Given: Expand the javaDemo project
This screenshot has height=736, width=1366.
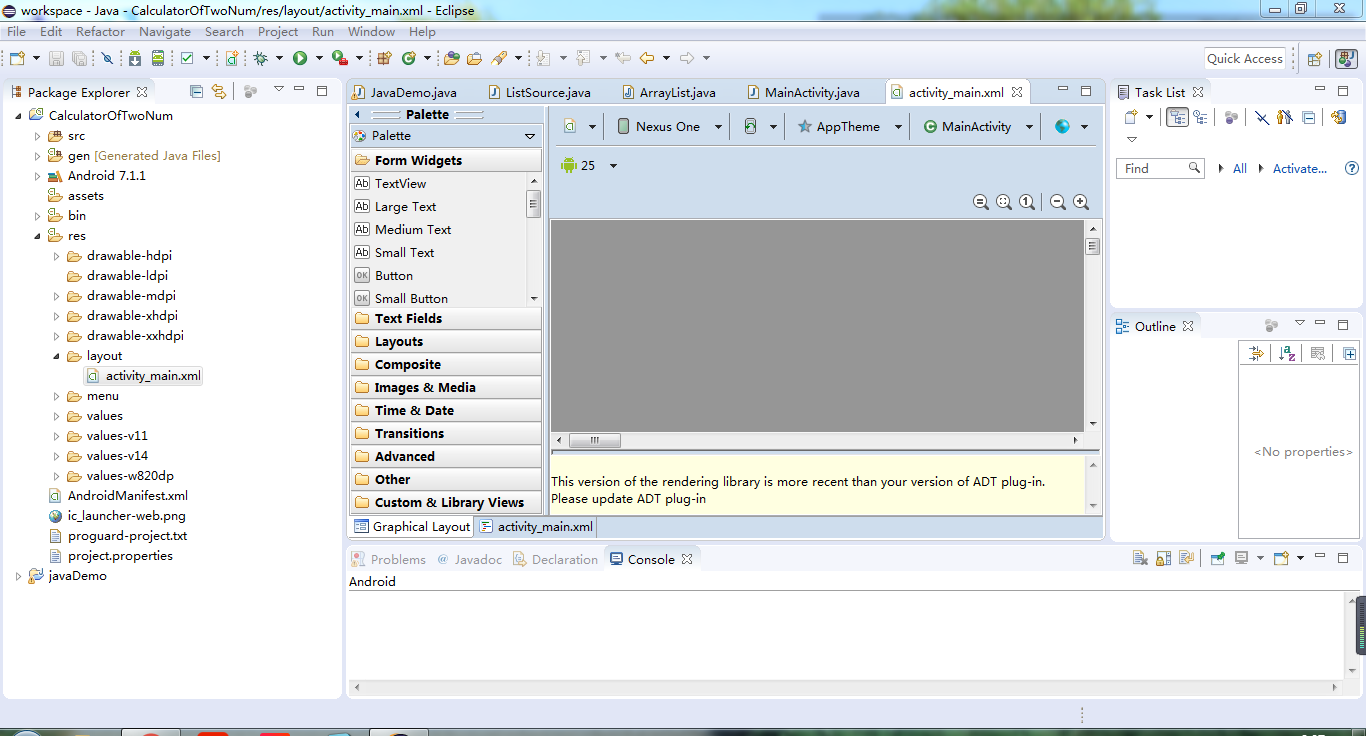Looking at the screenshot, I should (19, 576).
